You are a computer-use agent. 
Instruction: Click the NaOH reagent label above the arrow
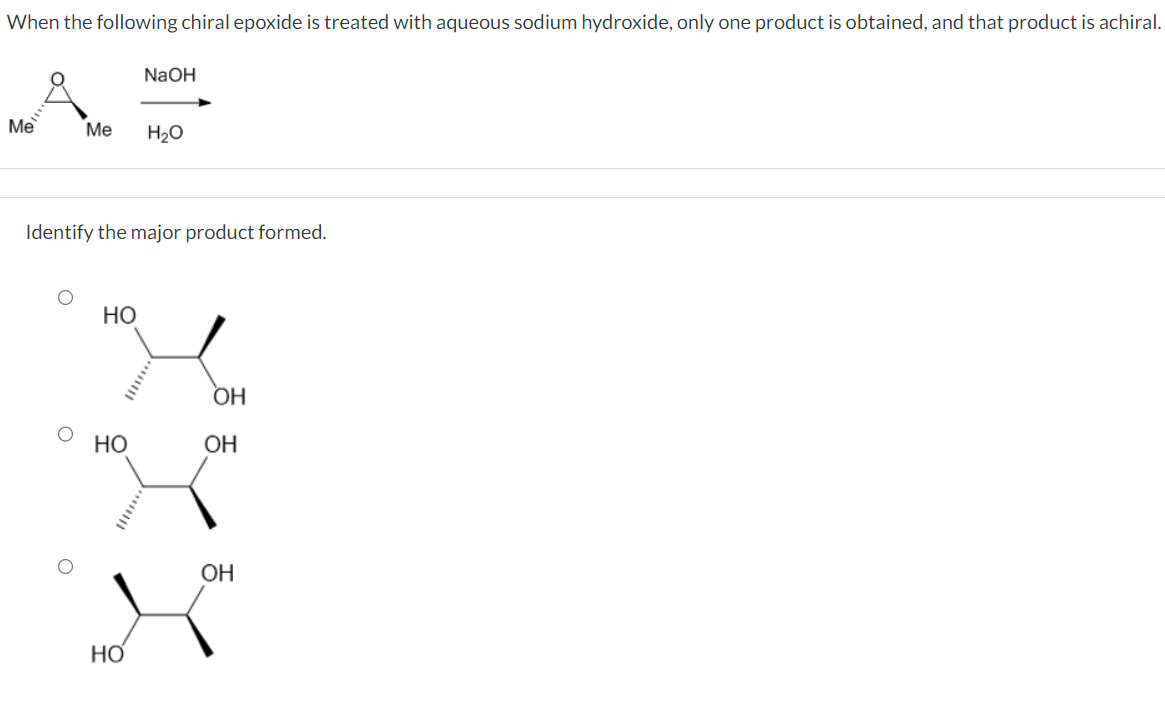pyautogui.click(x=170, y=75)
